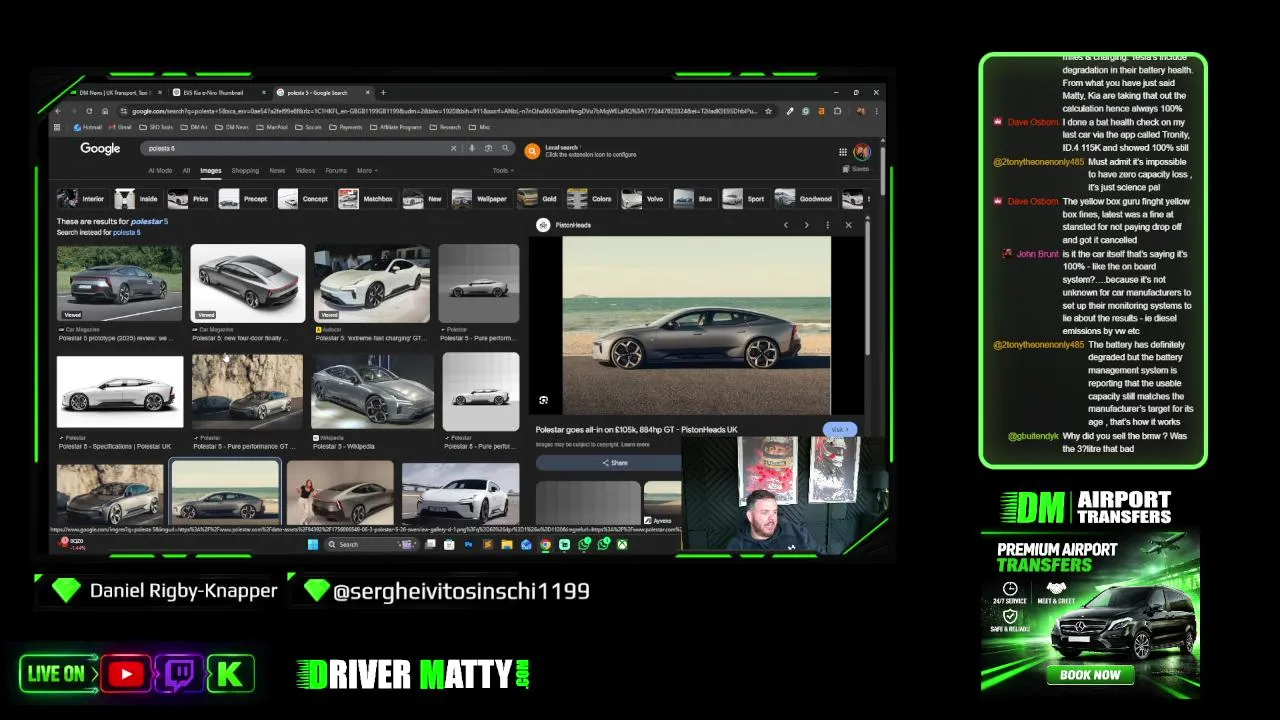Screen dimensions: 1280x720
Task: Select the News tab
Action: (x=277, y=170)
